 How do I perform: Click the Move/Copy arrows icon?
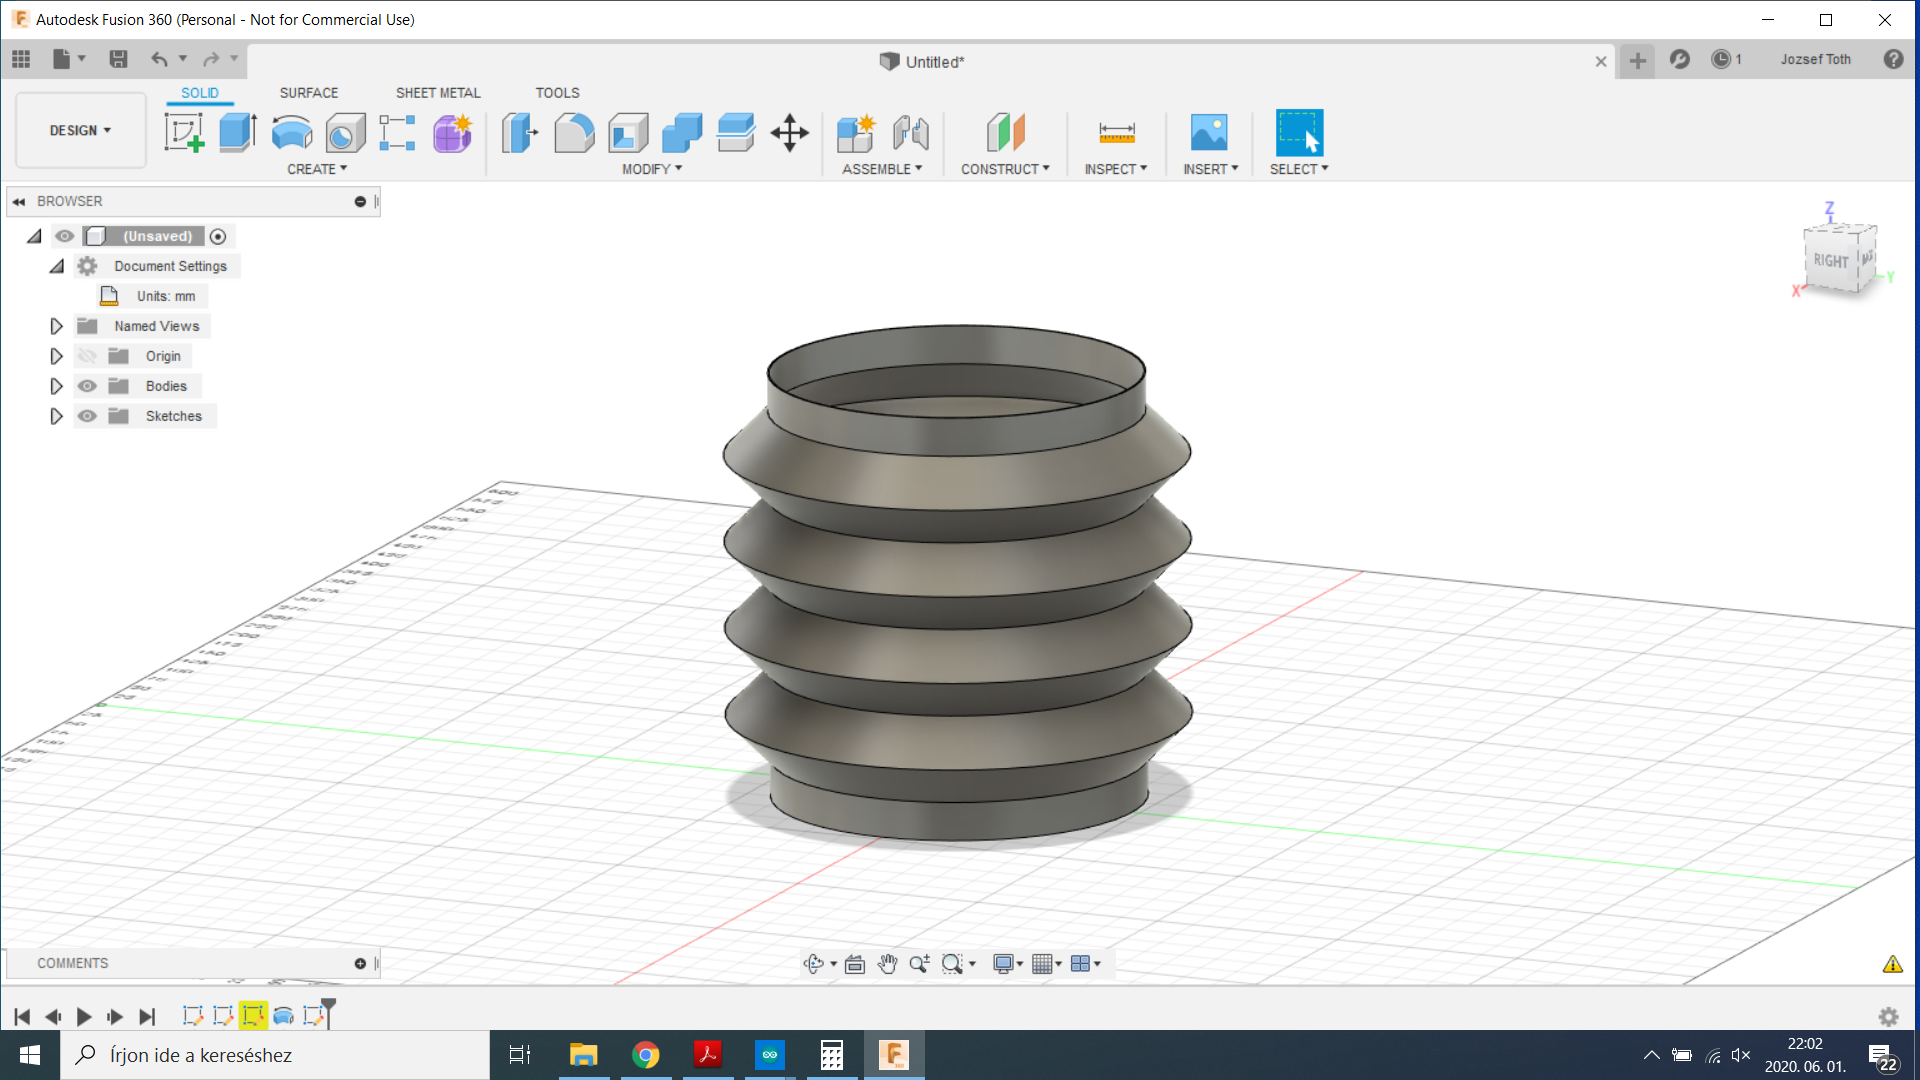(789, 132)
